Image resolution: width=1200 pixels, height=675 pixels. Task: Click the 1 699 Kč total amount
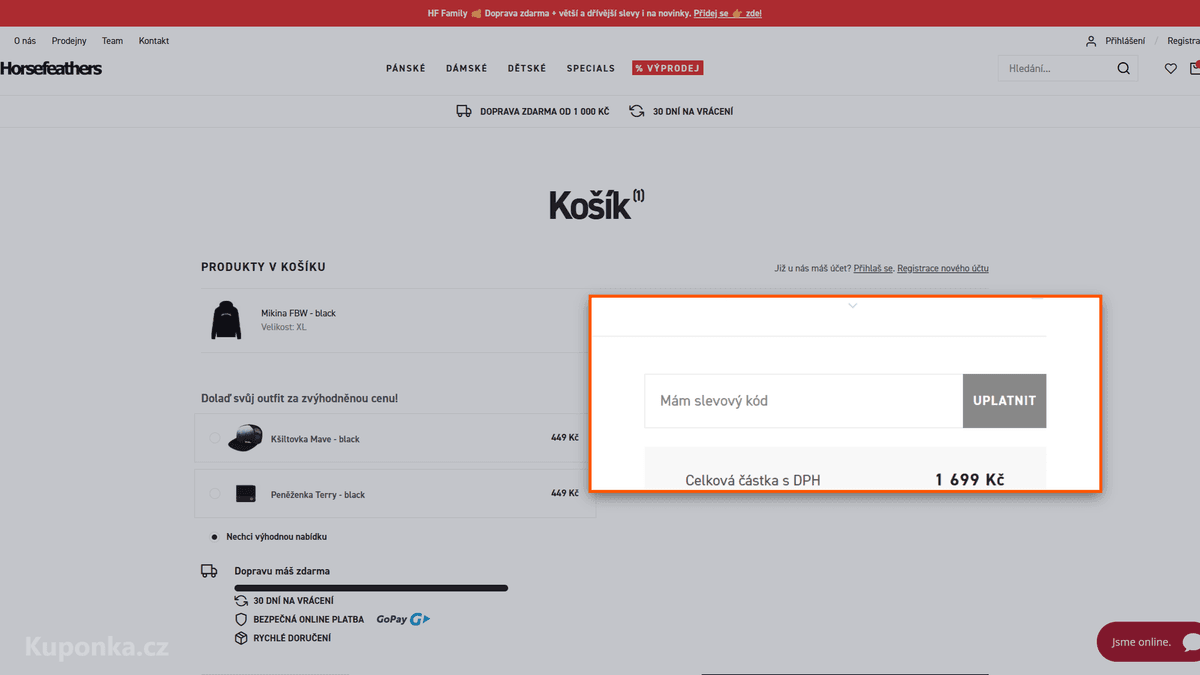click(970, 480)
